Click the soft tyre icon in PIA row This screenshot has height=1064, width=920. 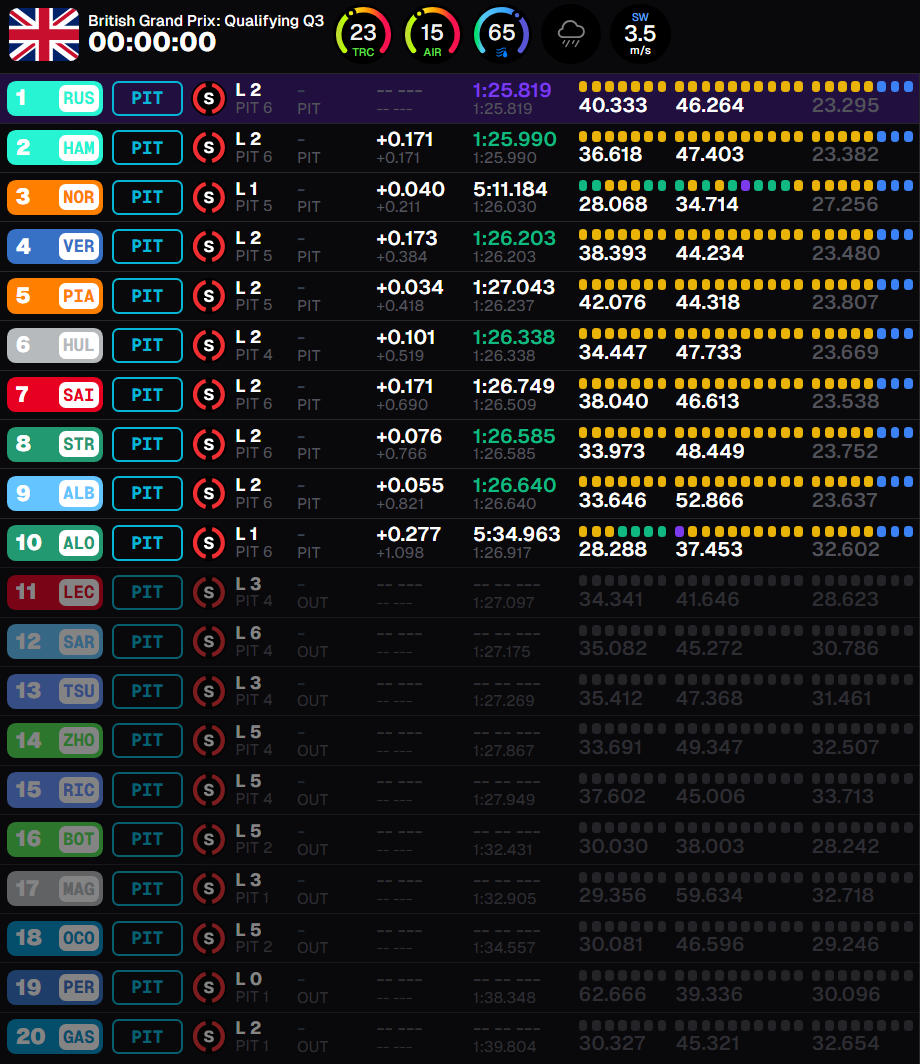coord(208,296)
